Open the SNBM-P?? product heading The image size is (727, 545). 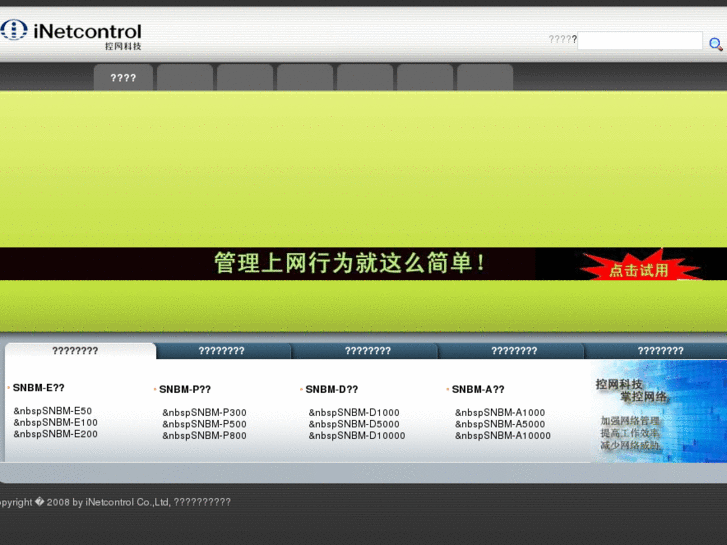tap(185, 389)
